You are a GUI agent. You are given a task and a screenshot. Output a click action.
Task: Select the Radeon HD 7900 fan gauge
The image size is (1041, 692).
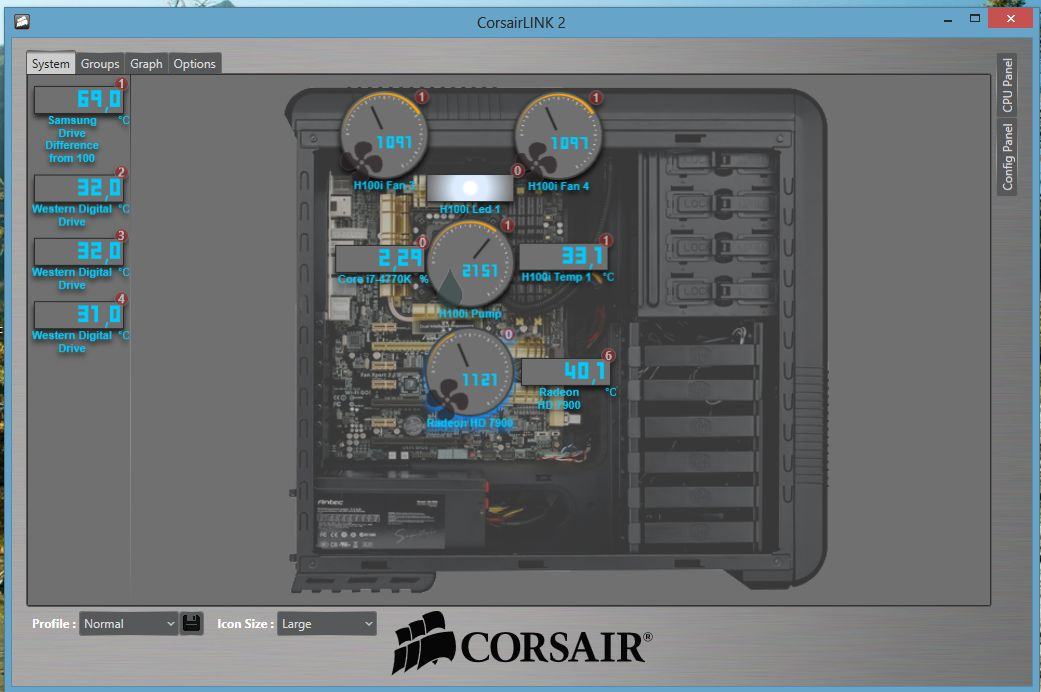pyautogui.click(x=469, y=372)
